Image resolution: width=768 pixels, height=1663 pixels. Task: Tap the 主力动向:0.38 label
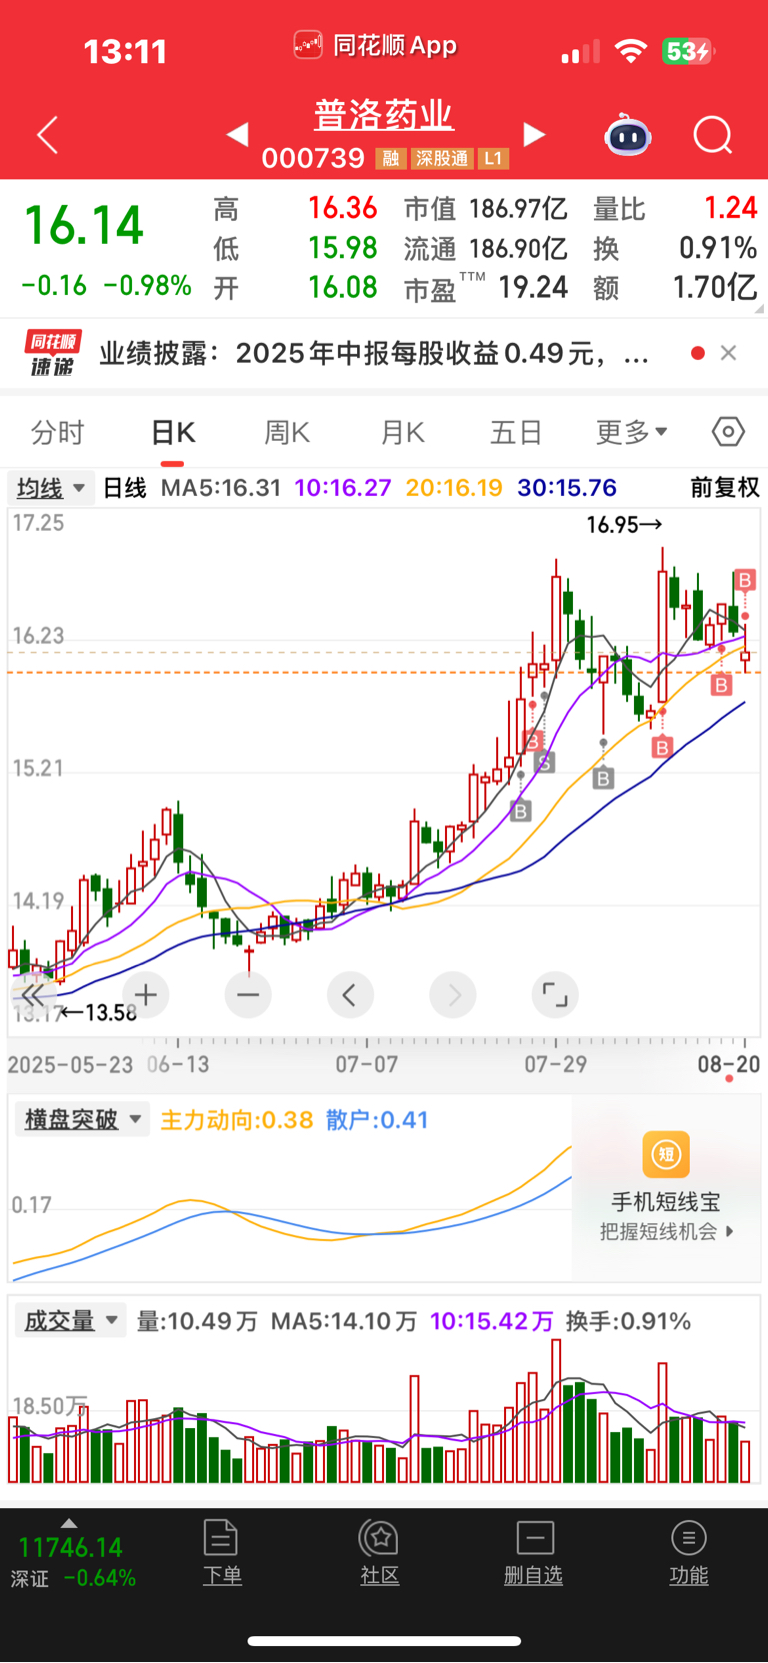[237, 1120]
